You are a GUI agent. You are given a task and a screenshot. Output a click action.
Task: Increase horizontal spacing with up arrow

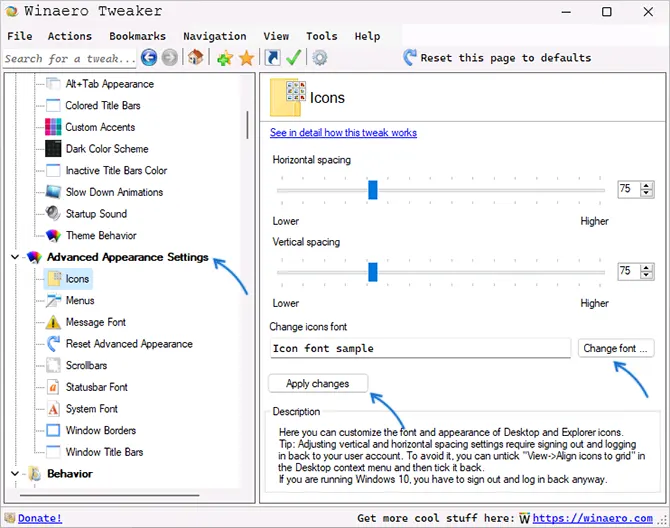(x=646, y=185)
